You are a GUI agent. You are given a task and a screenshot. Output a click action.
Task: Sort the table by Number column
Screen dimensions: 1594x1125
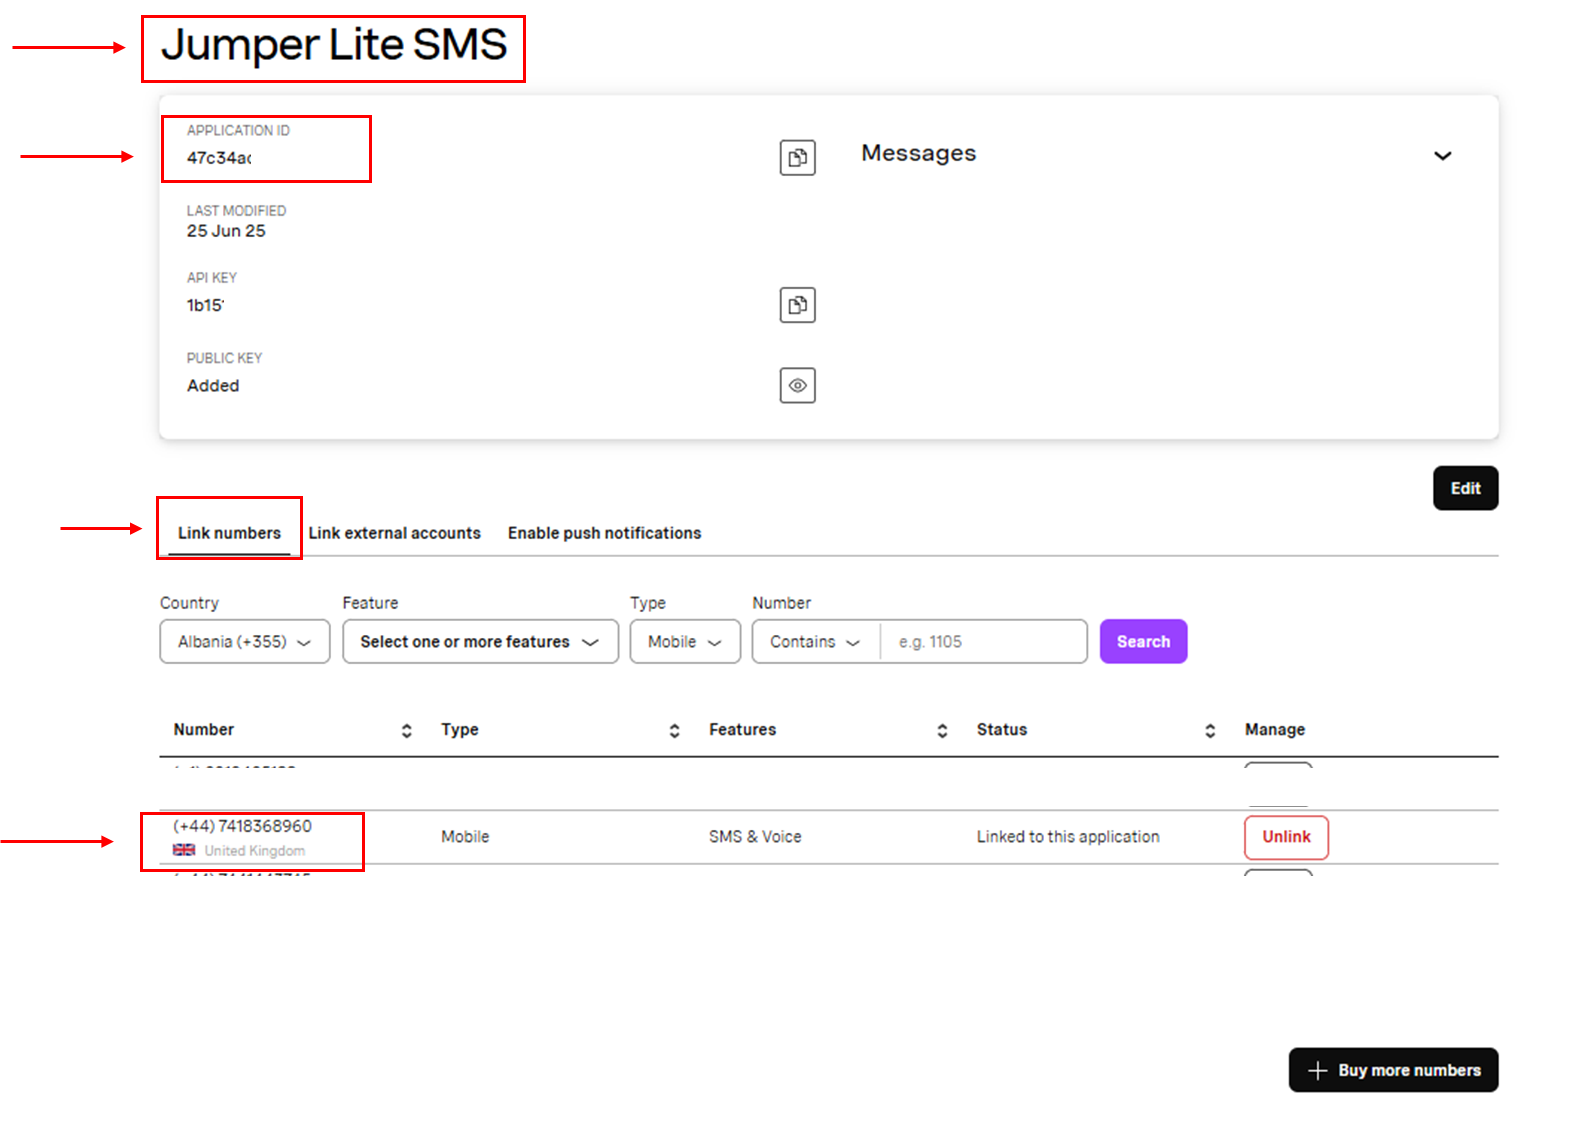406,731
